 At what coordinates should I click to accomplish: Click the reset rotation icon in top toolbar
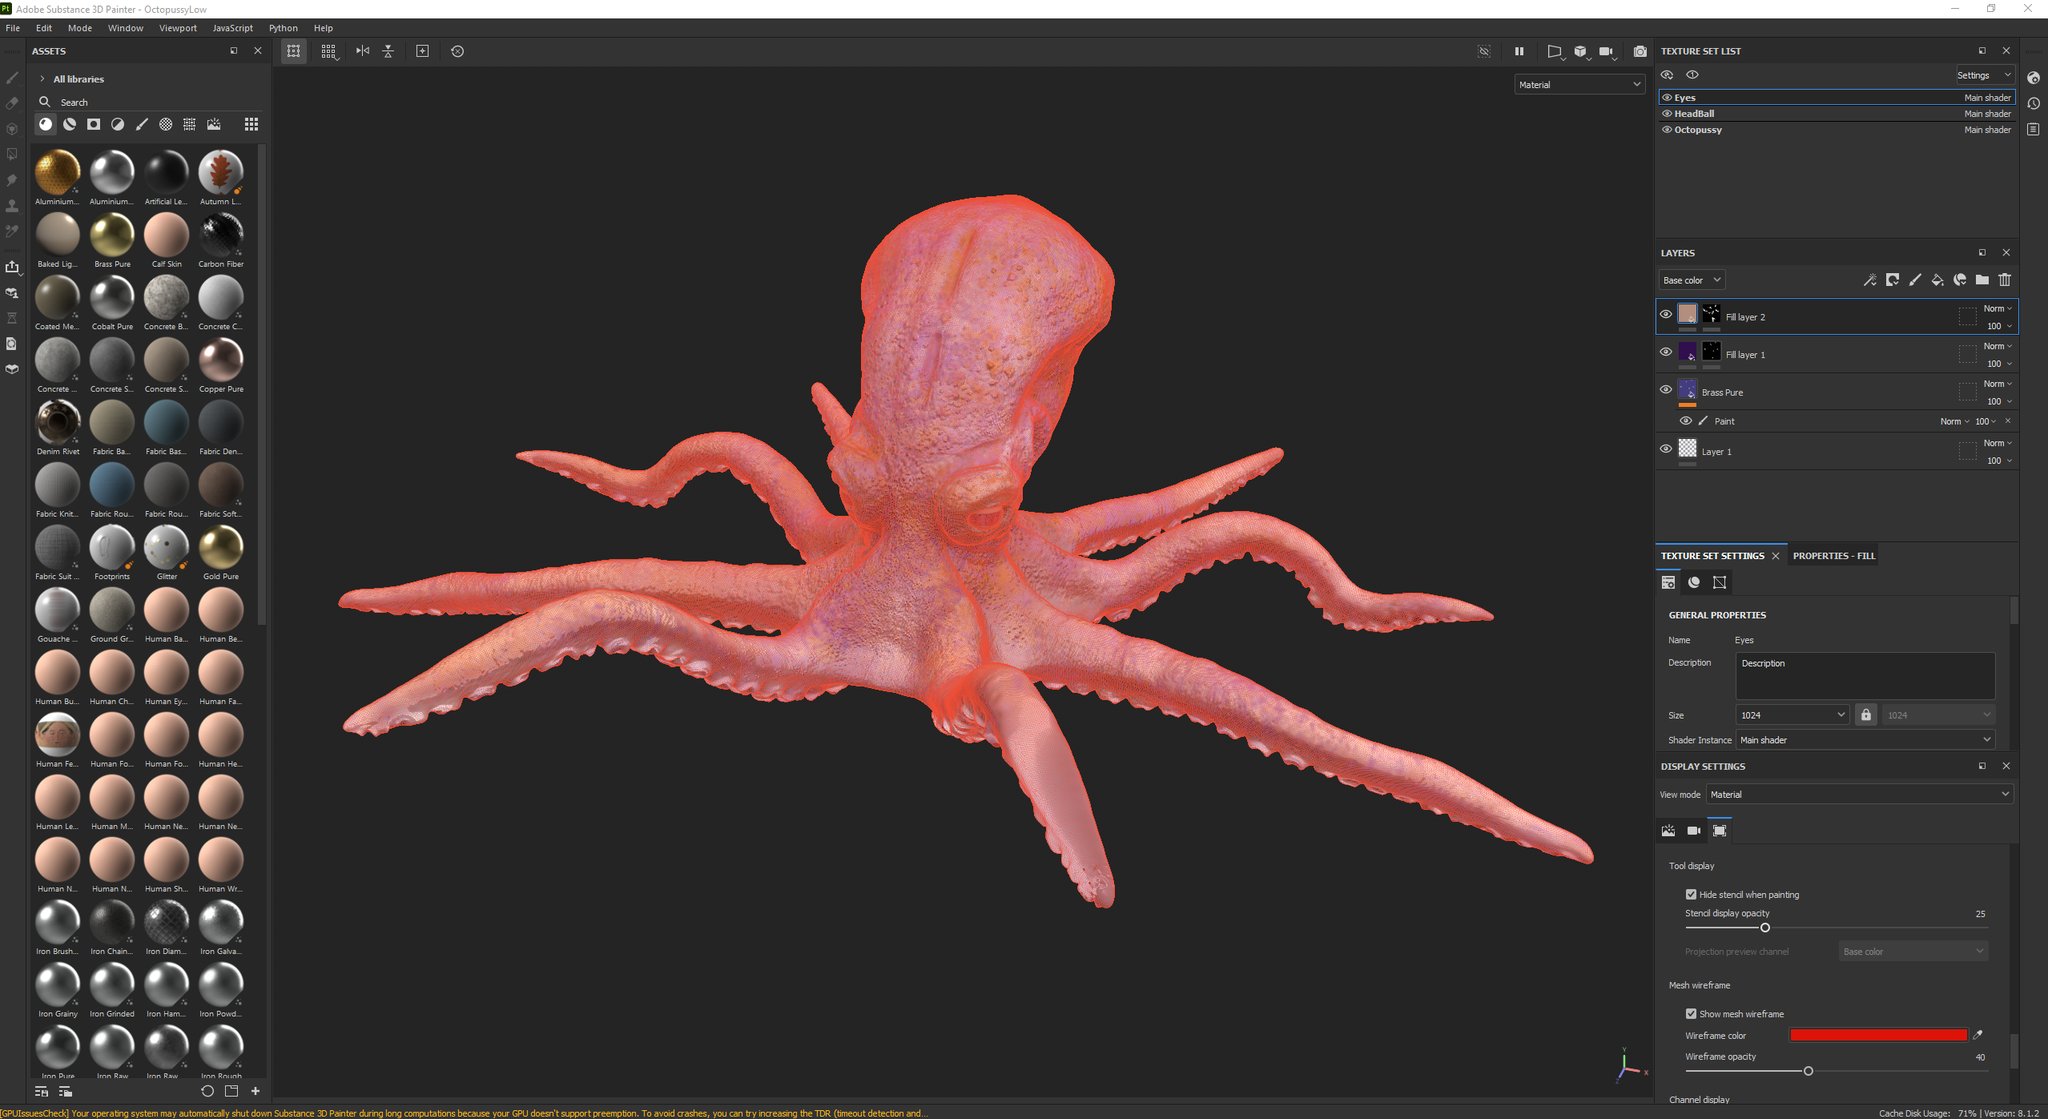click(x=457, y=51)
